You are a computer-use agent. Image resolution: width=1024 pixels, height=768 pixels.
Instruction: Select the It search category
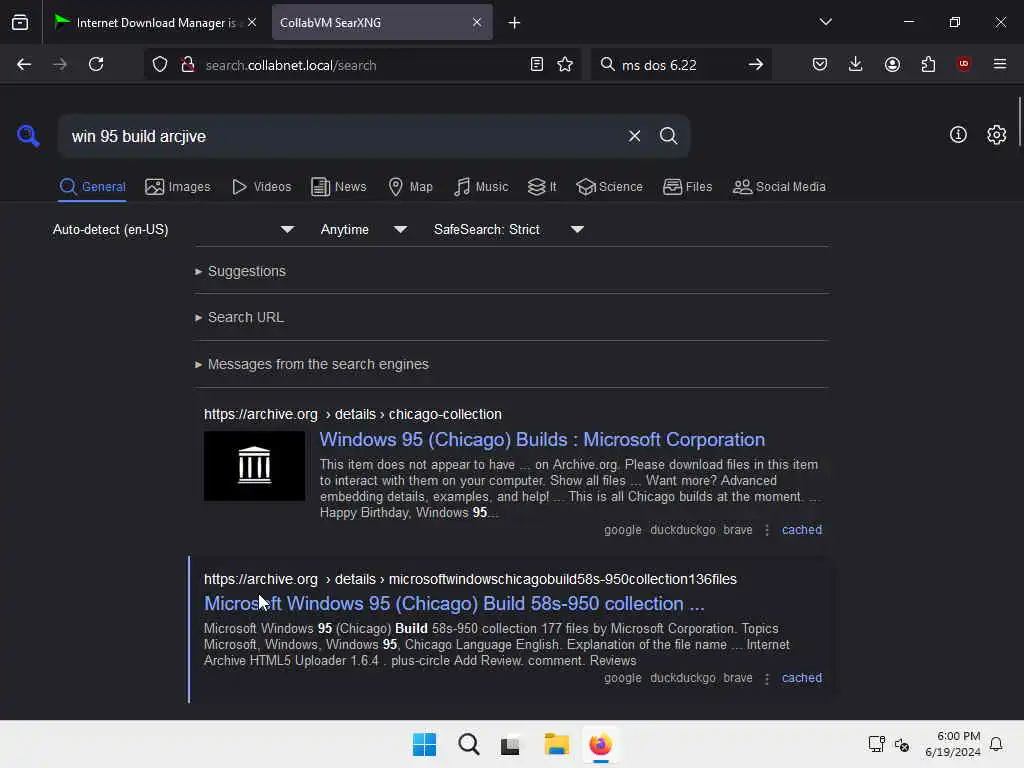click(x=542, y=187)
